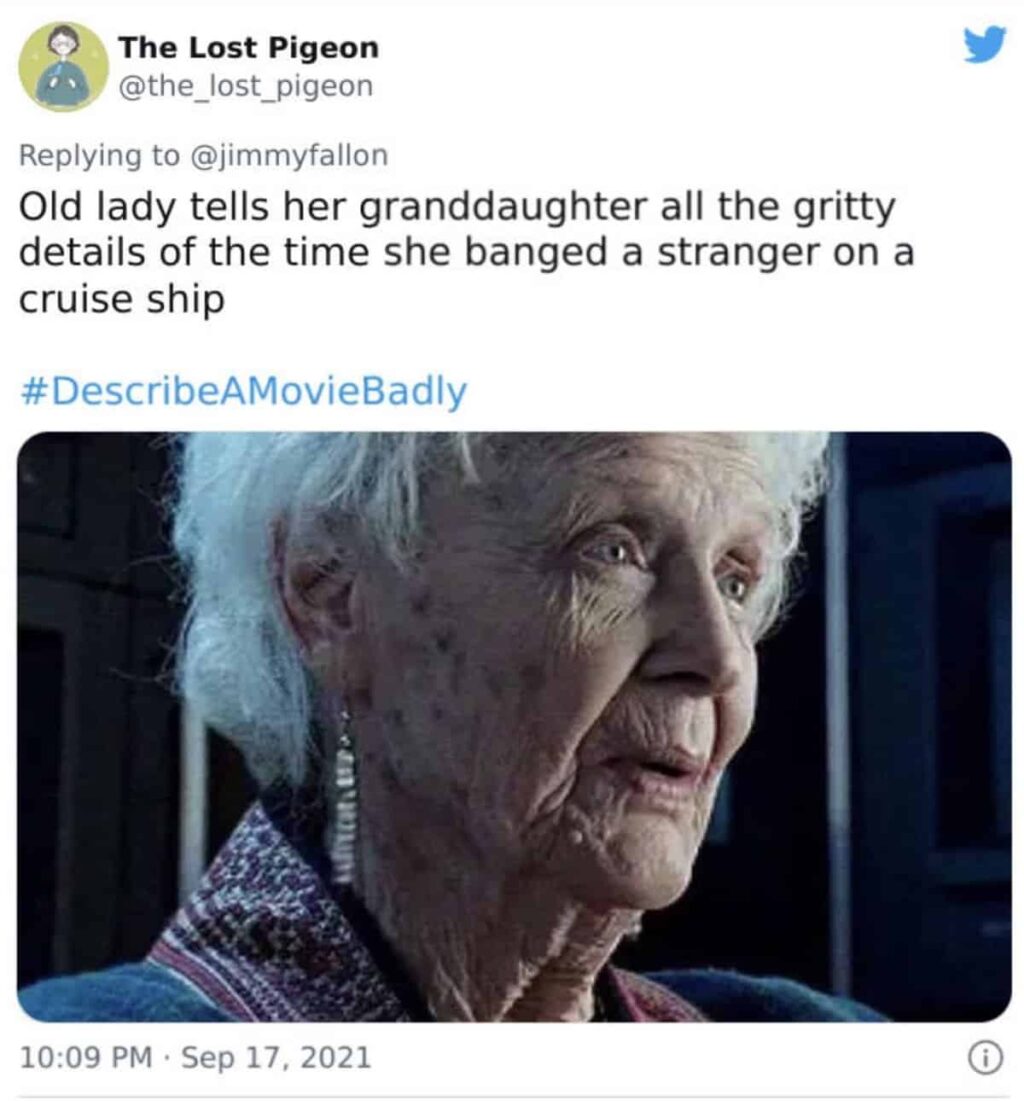The height and width of the screenshot is (1101, 1024).
Task: Click the dark background right of face
Action: click(920, 702)
